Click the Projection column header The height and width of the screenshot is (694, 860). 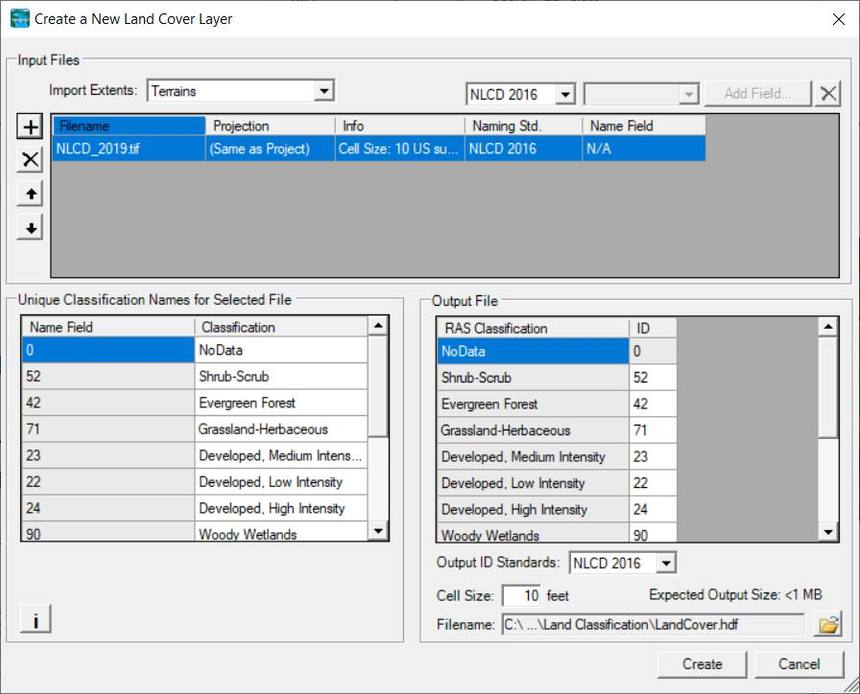tap(270, 126)
